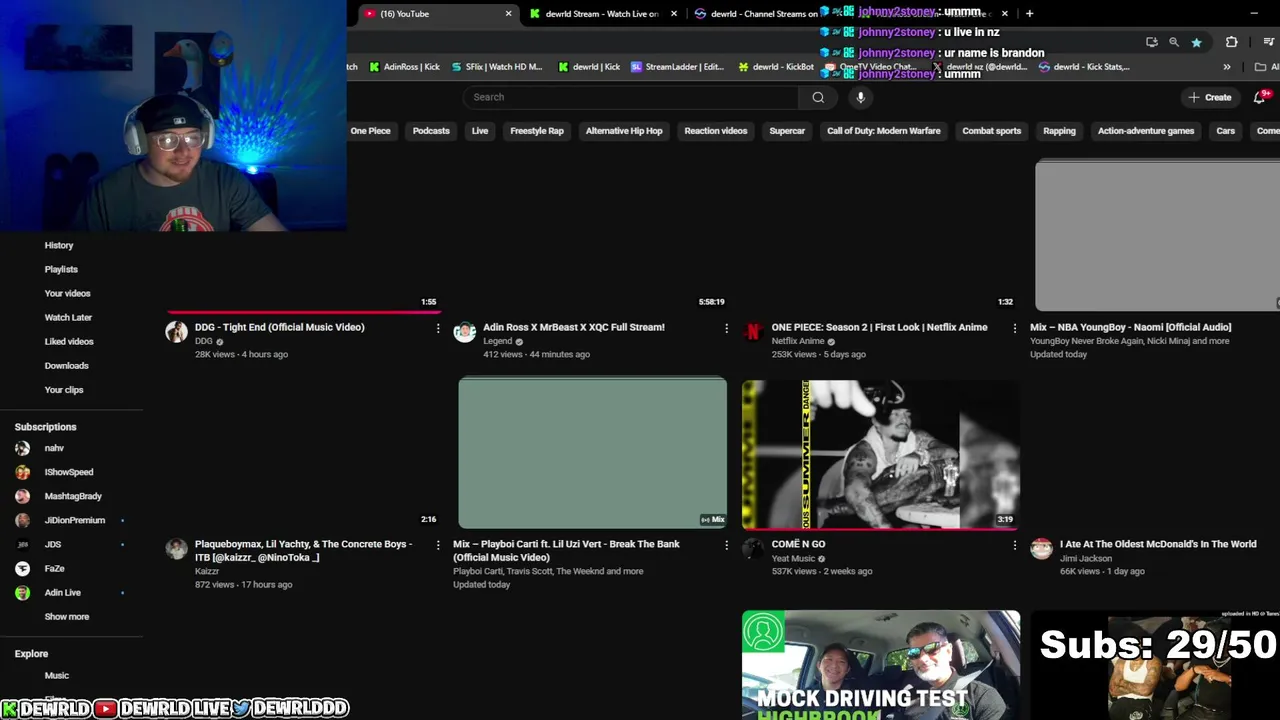Show hidden bookmarks with the overflow chevron
This screenshot has width=1280, height=720.
point(1227,67)
